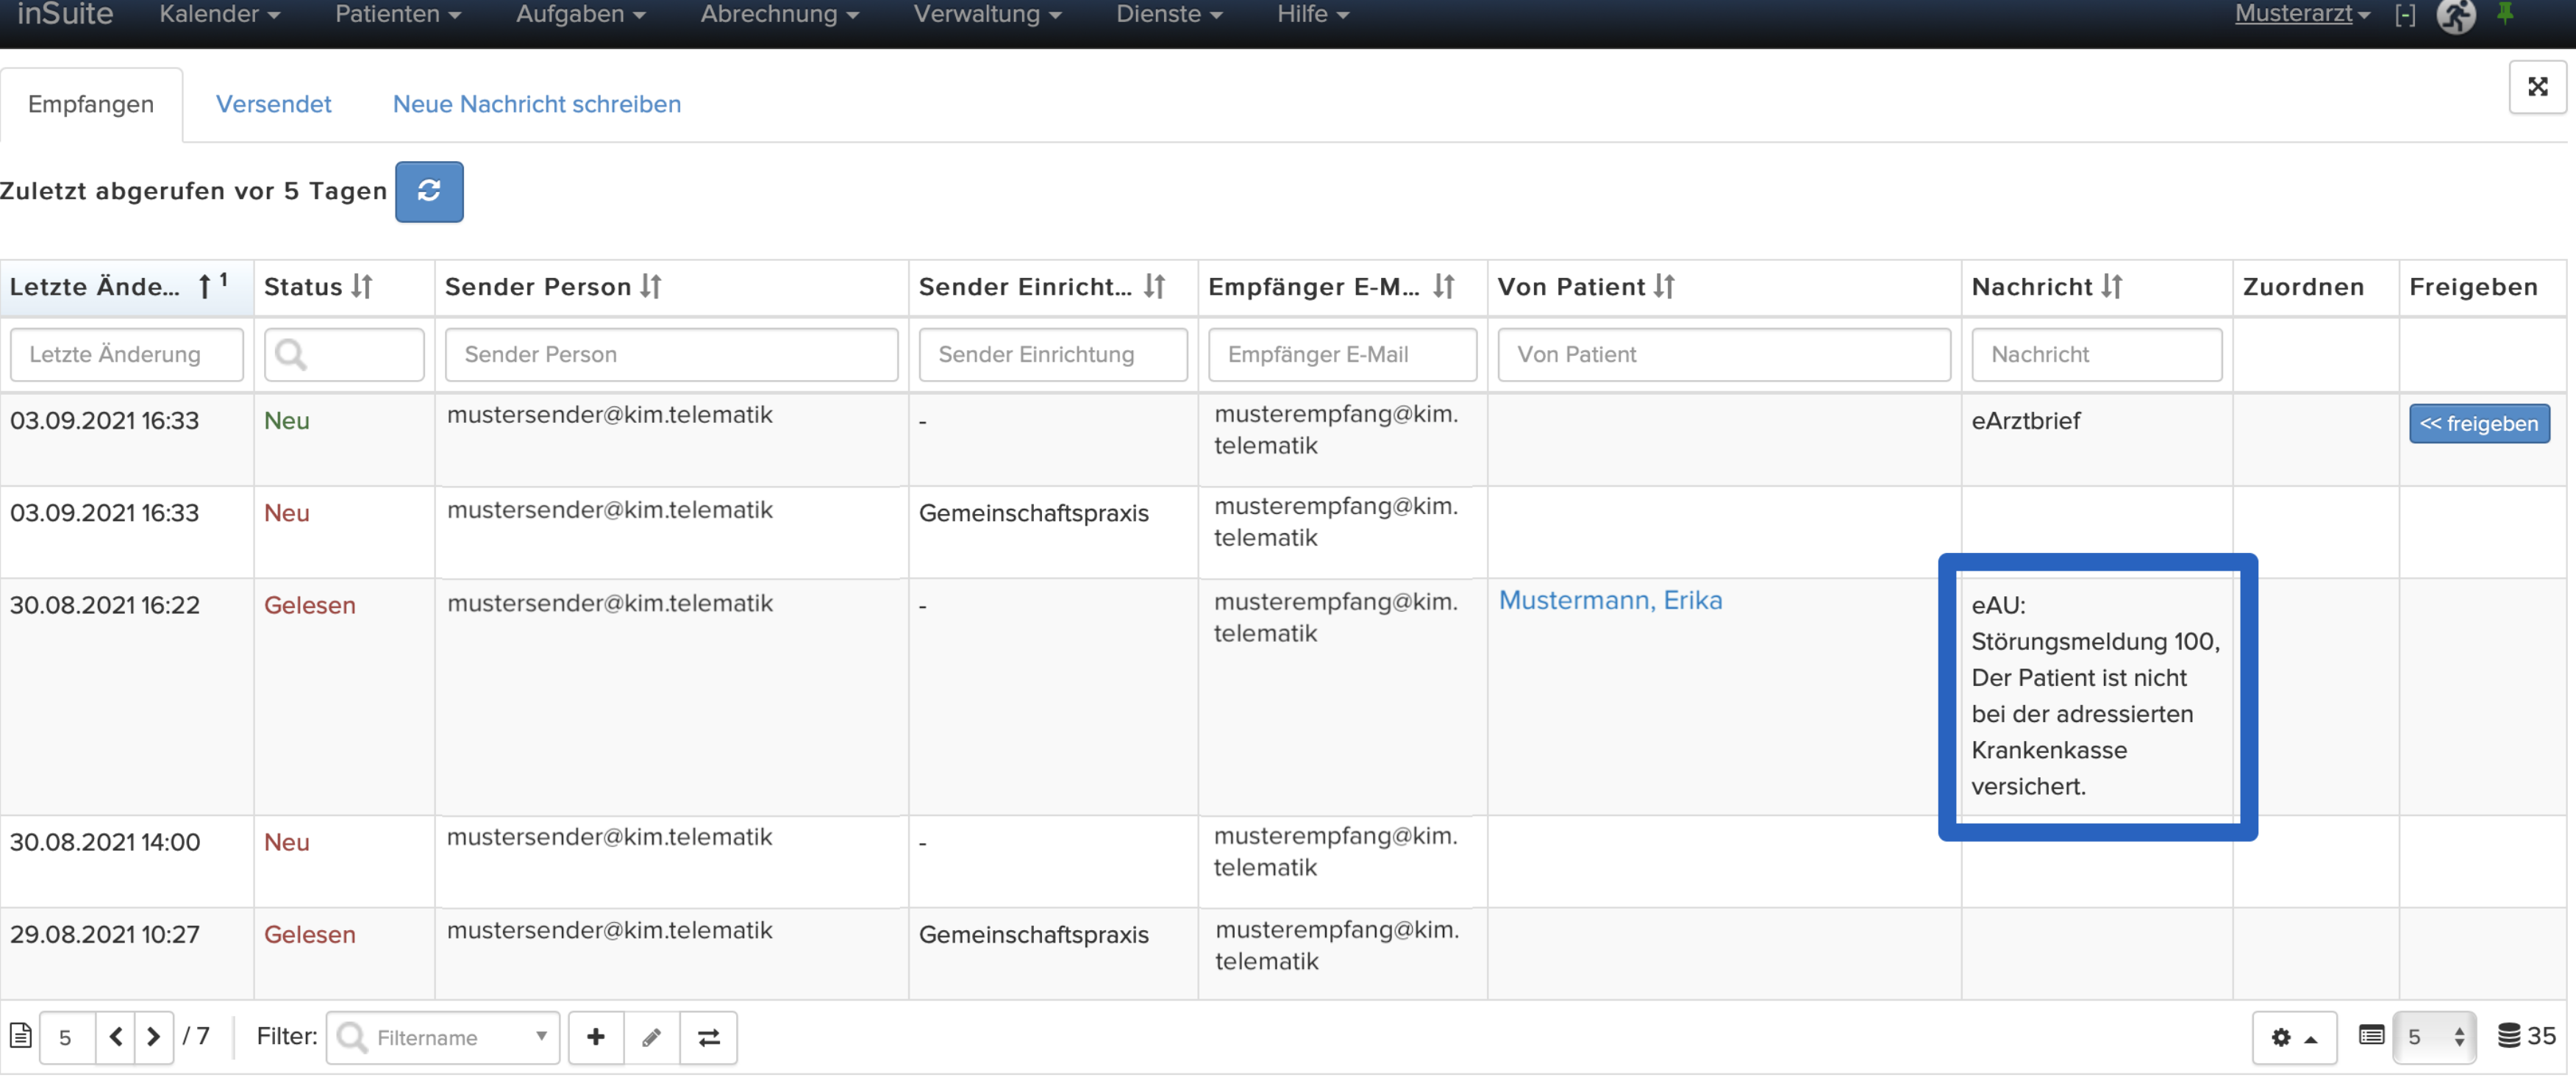Click the page document icon bottom left
2576x1086 pixels.
coord(20,1036)
